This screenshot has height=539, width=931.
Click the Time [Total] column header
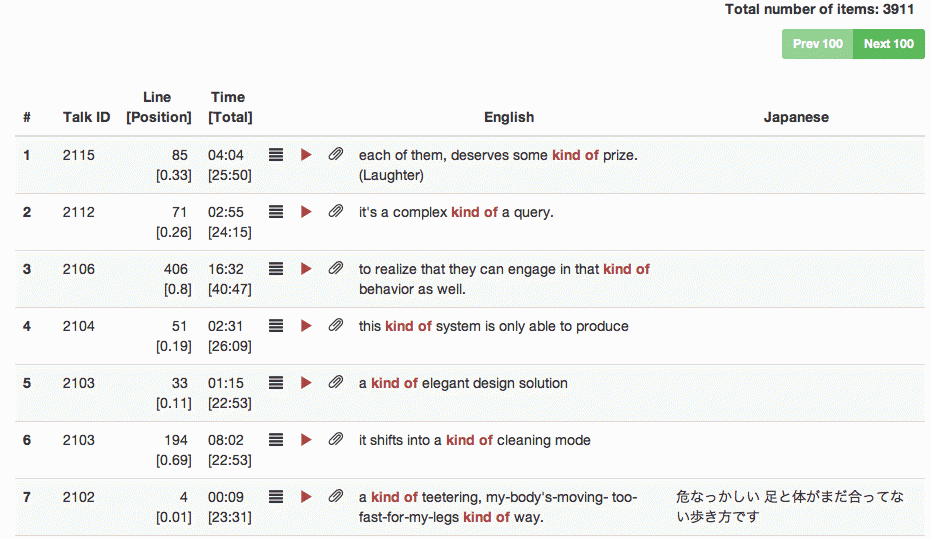(229, 107)
